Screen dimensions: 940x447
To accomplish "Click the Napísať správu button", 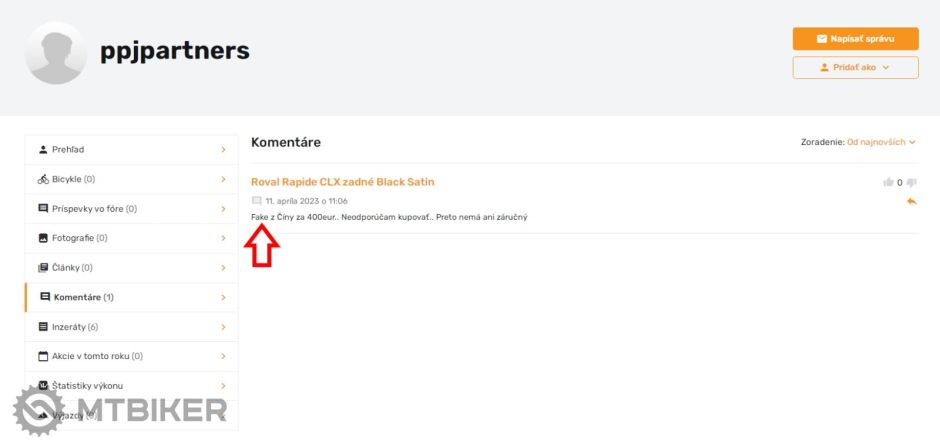I will 855,39.
